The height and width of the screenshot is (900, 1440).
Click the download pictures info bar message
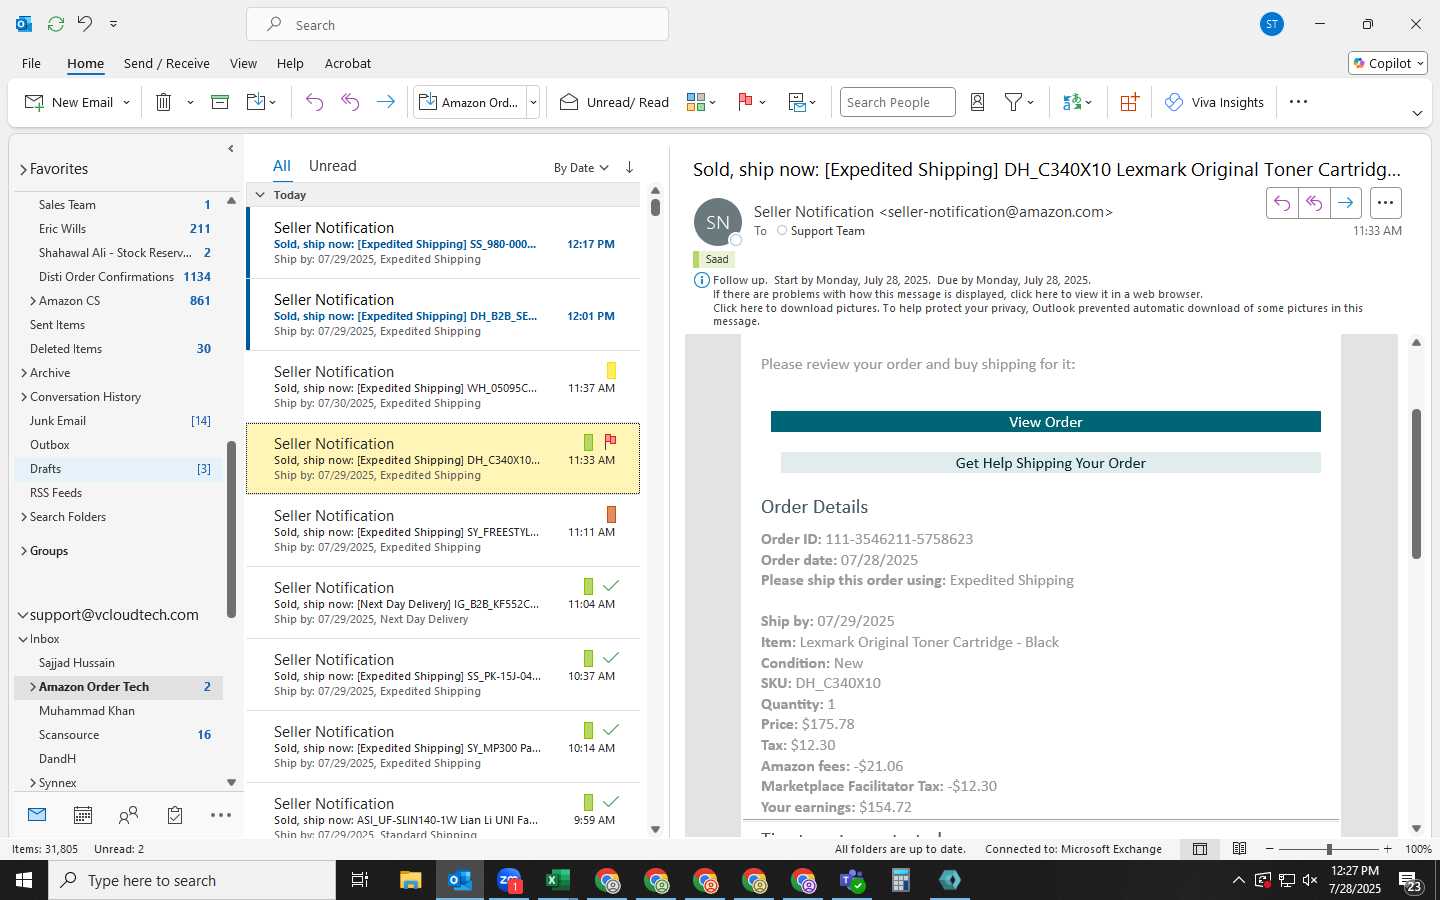(1038, 315)
